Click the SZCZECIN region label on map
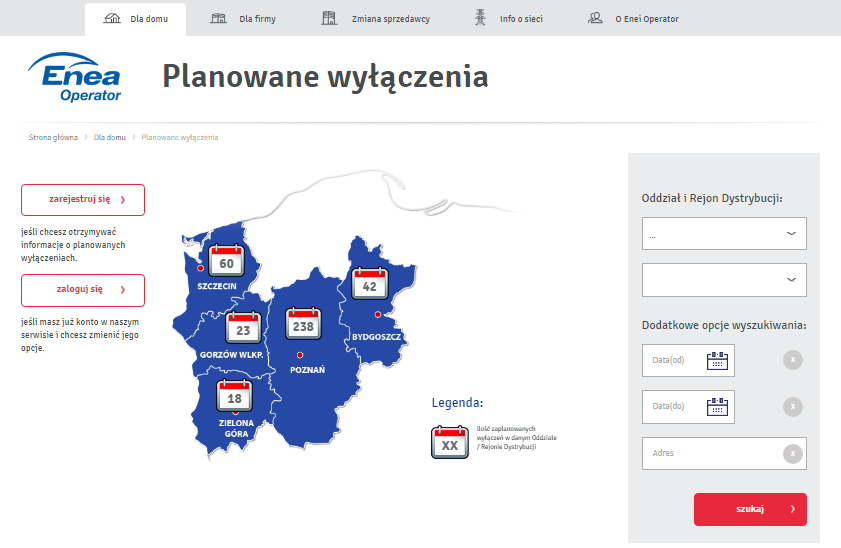This screenshot has width=841, height=548. point(217,286)
